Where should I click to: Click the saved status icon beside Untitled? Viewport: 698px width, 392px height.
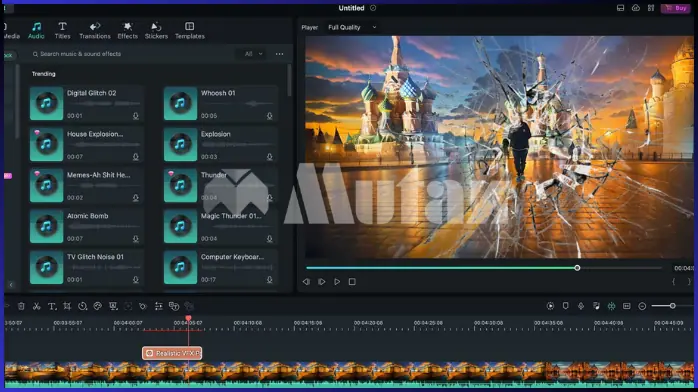(x=373, y=8)
